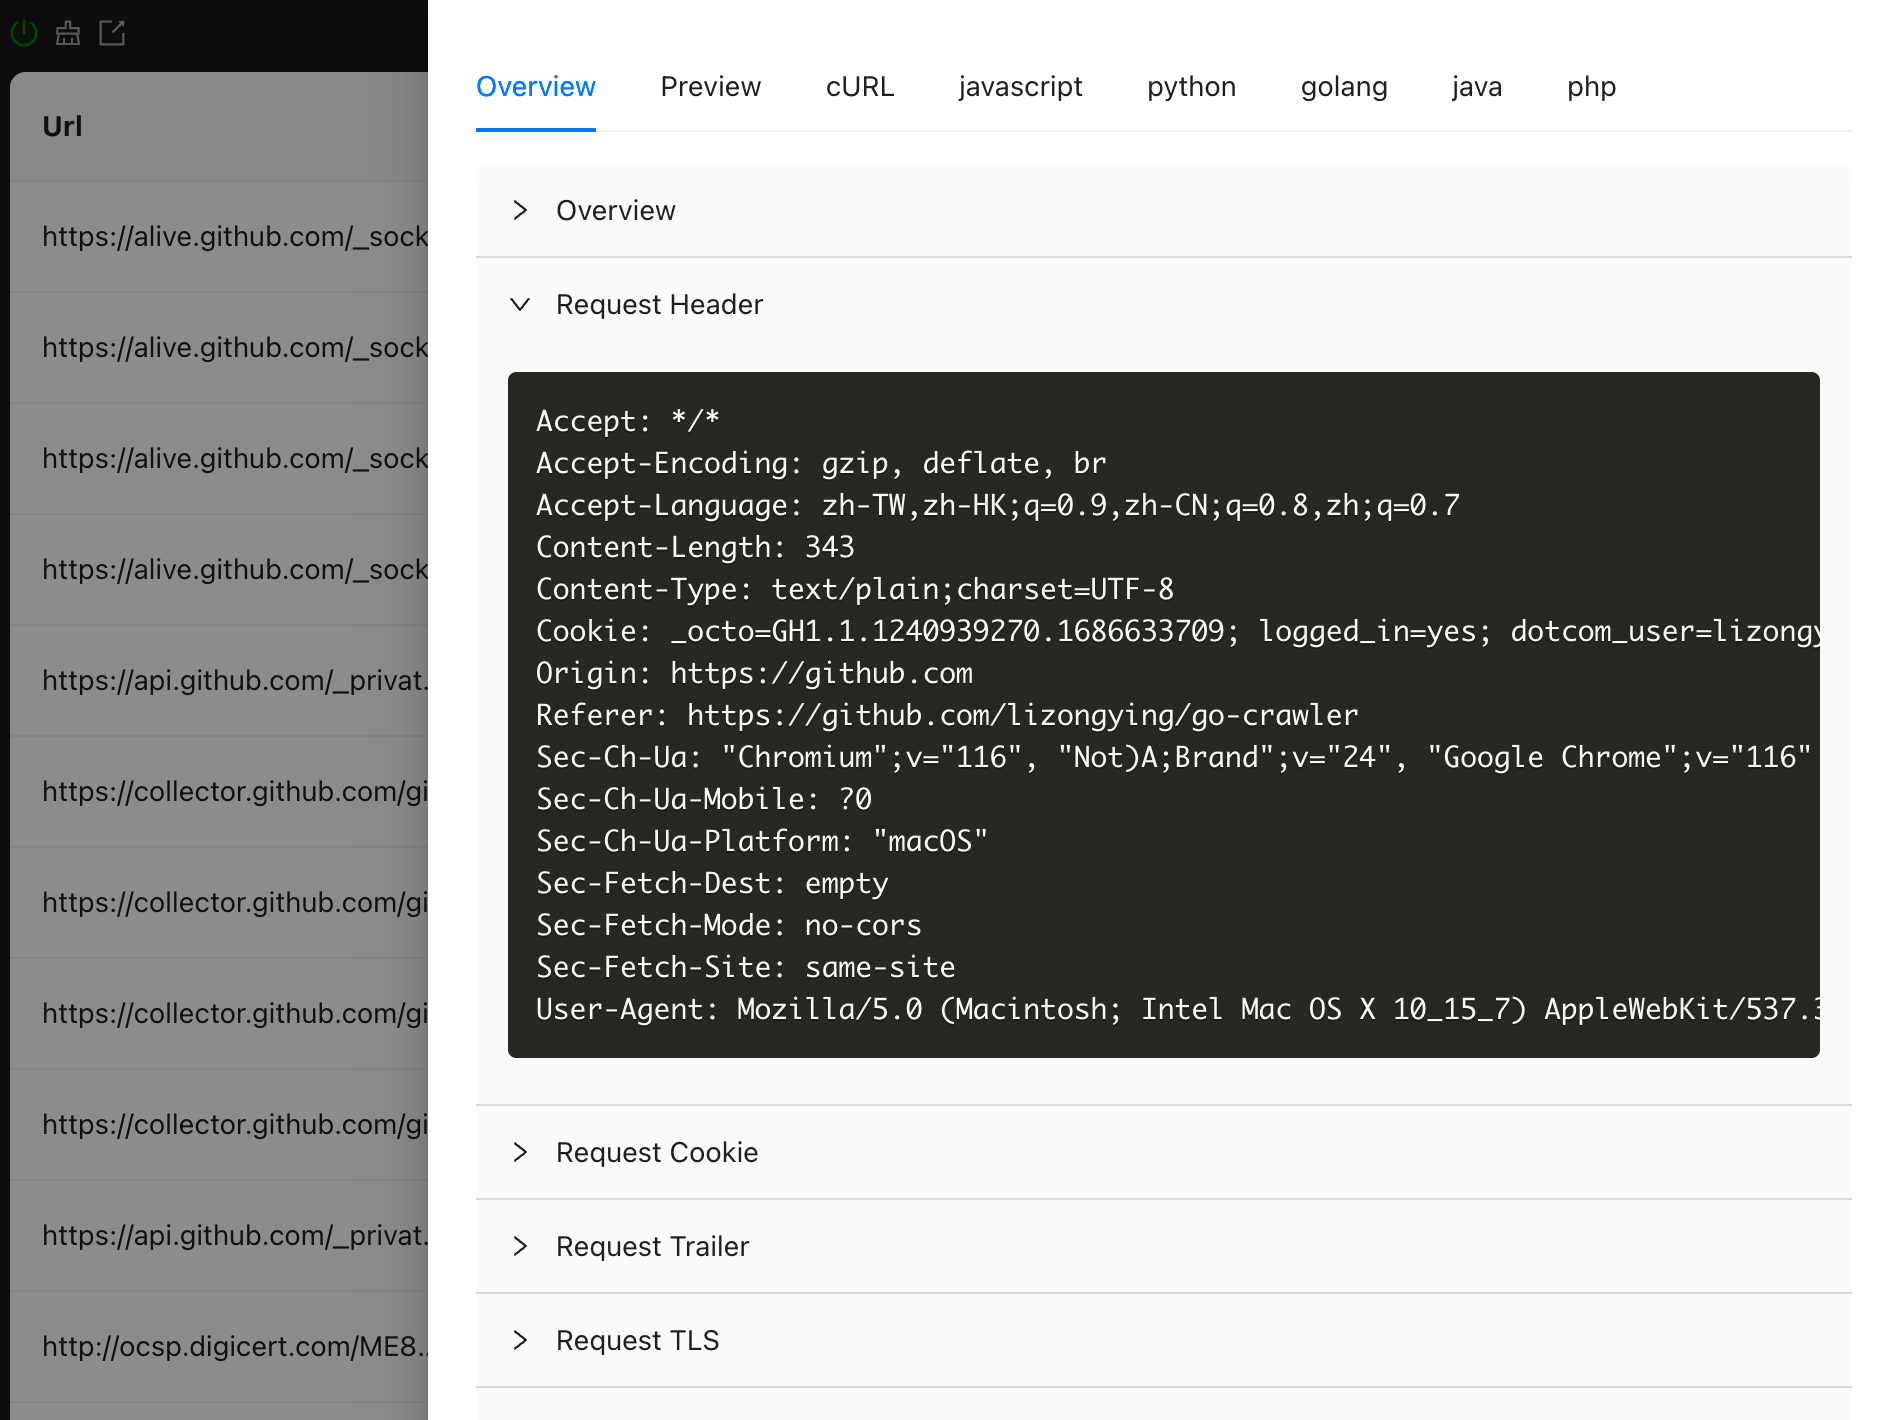Click the 'Sec-Fetch-Mode: no-cors' line
The image size is (1890, 1420).
tap(729, 925)
